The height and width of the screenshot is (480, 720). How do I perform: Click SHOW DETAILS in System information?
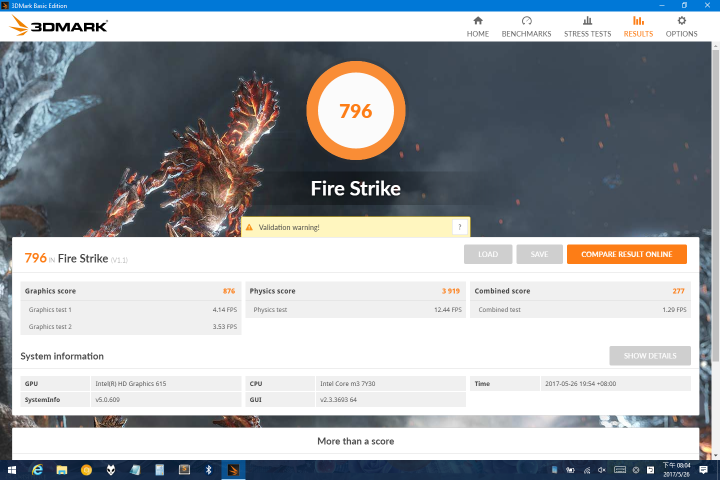tap(650, 356)
